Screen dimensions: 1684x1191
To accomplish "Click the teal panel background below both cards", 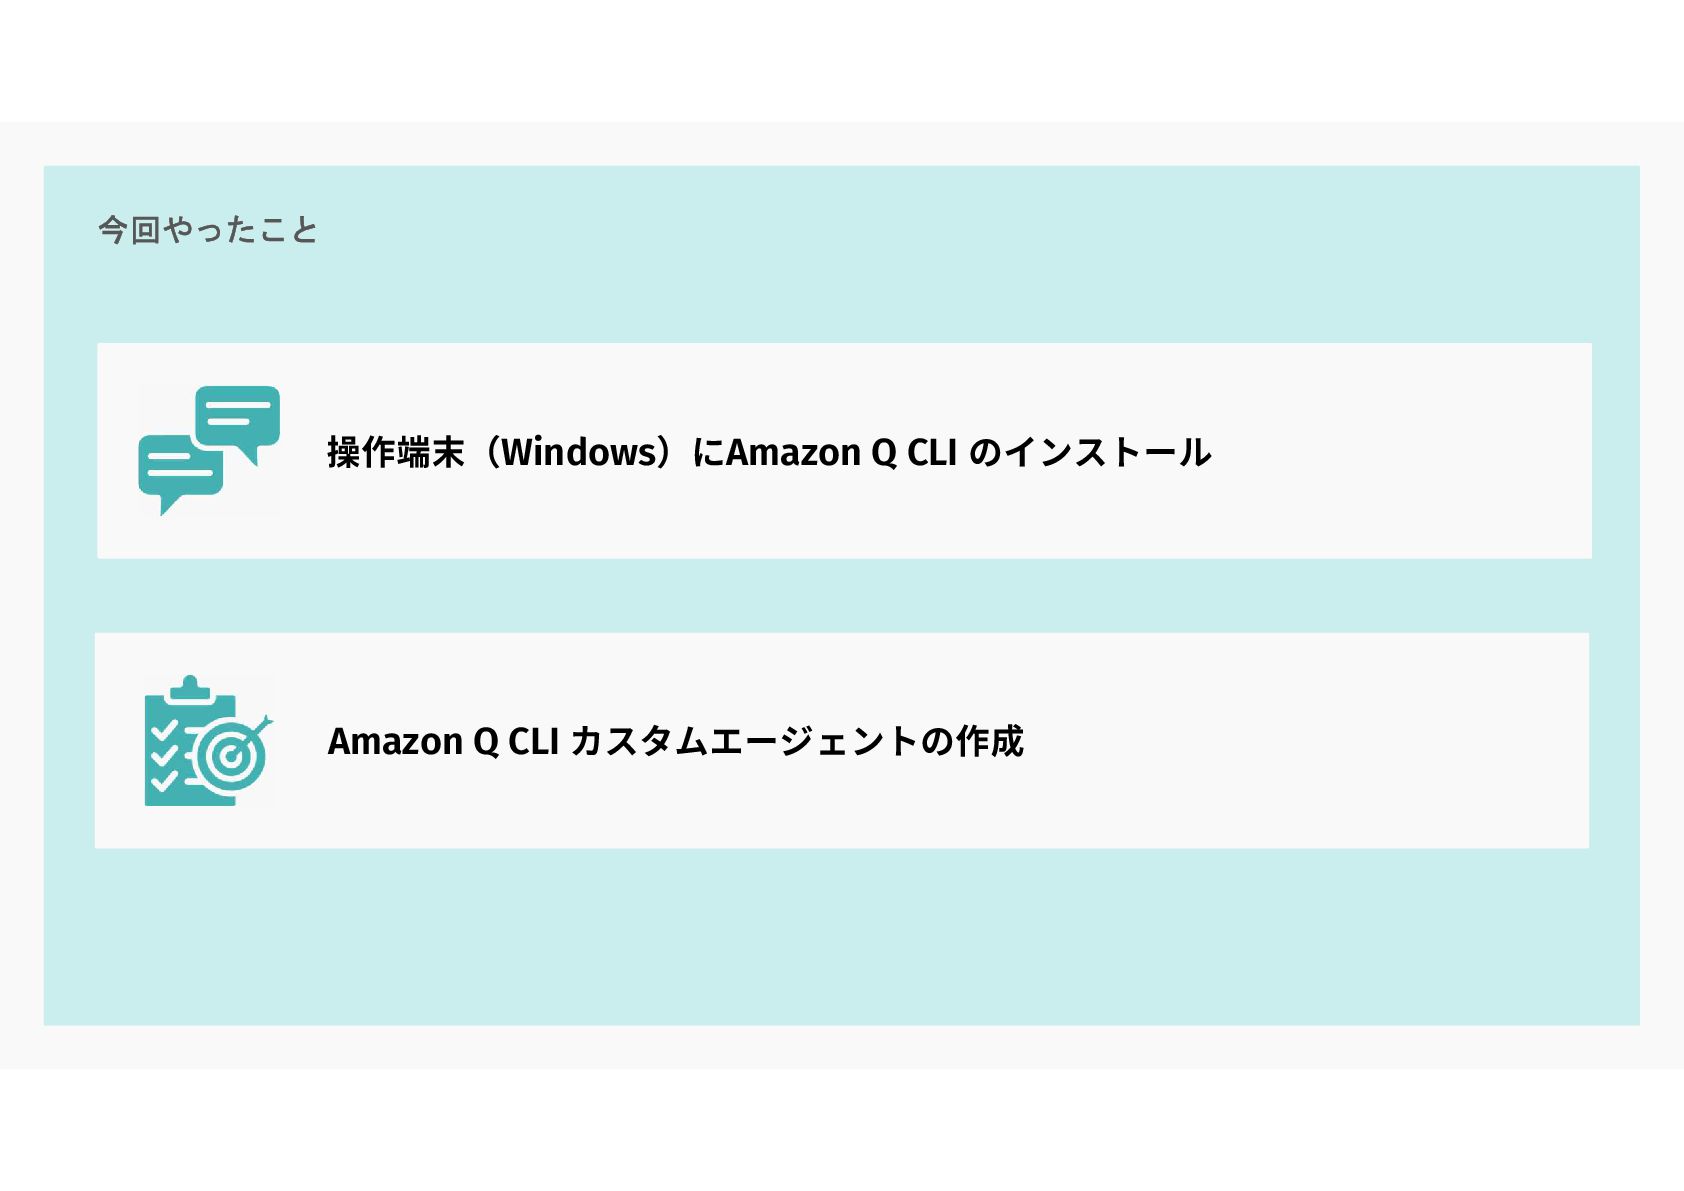I will pos(840,940).
